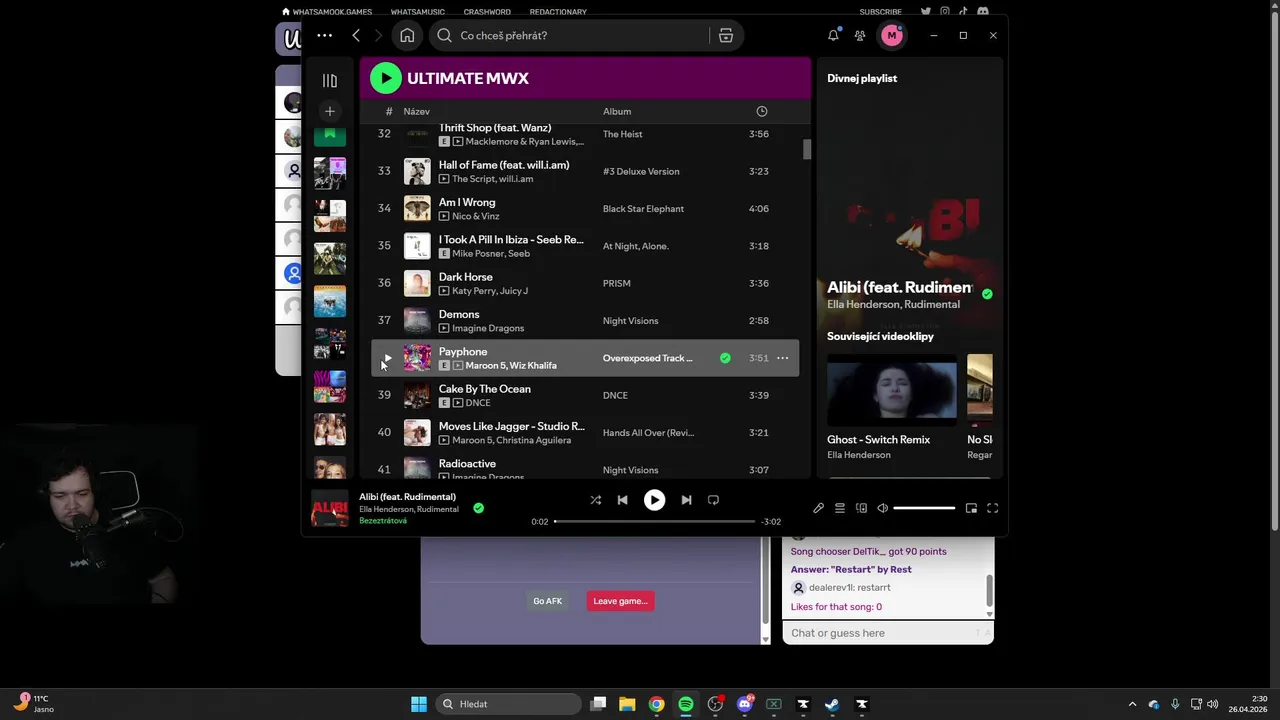
Task: Open Chrome from the taskbar
Action: tap(656, 704)
